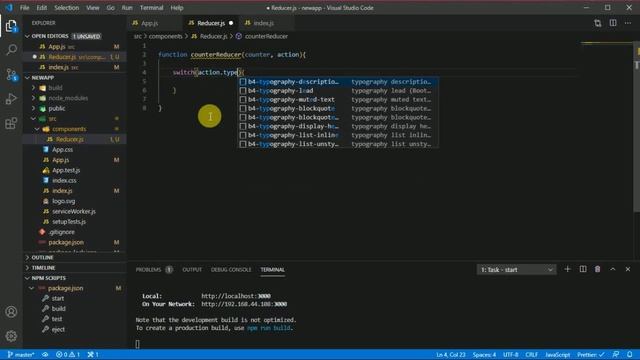
Task: Click the Spaces: 4 indentation setting
Action: click(x=484, y=355)
